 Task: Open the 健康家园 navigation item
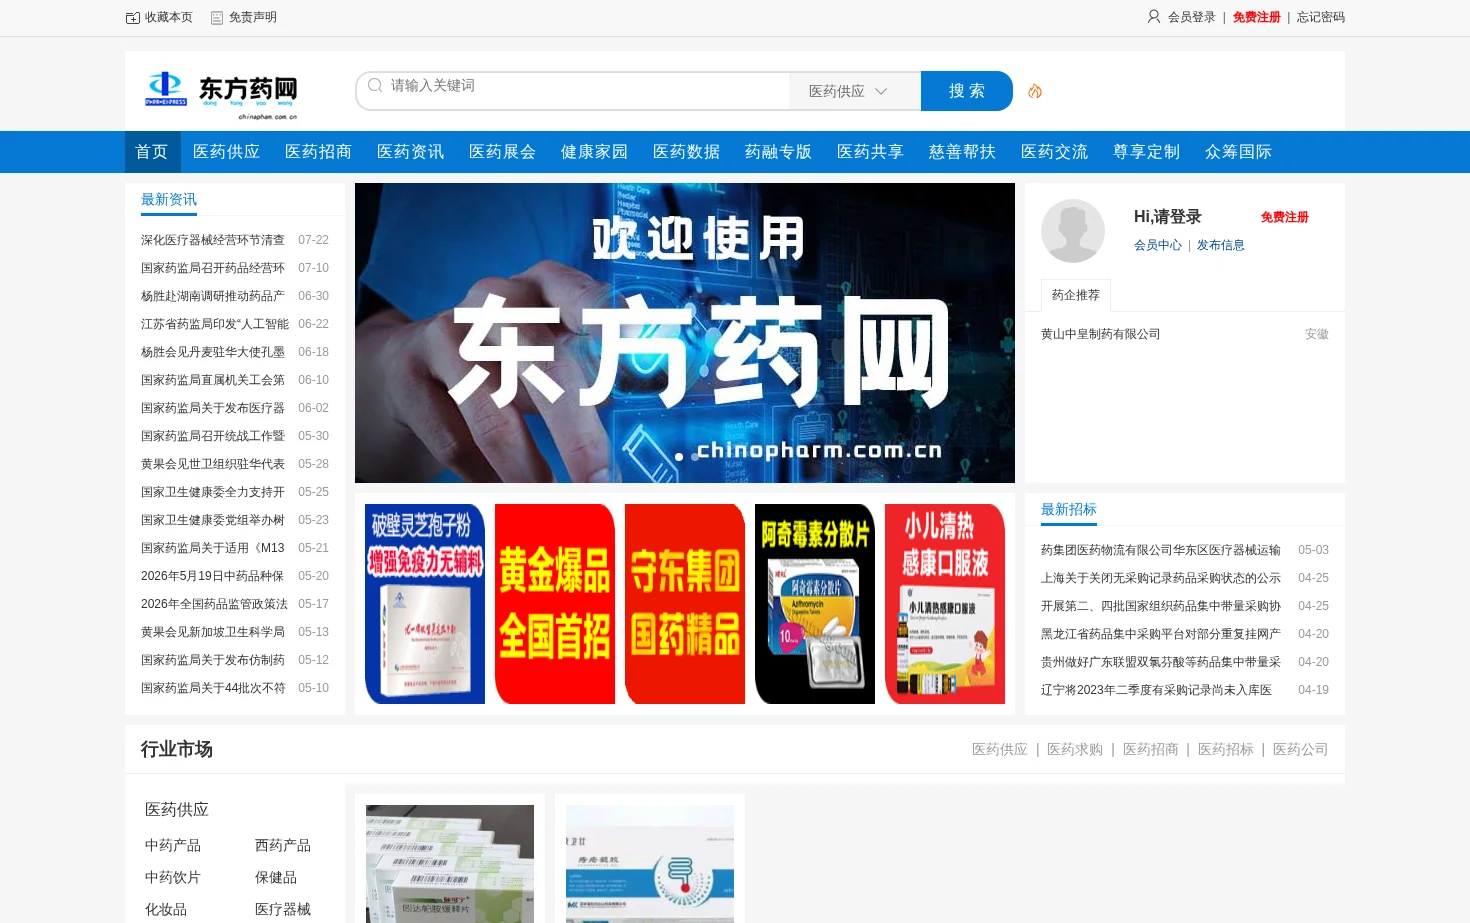[x=595, y=152]
